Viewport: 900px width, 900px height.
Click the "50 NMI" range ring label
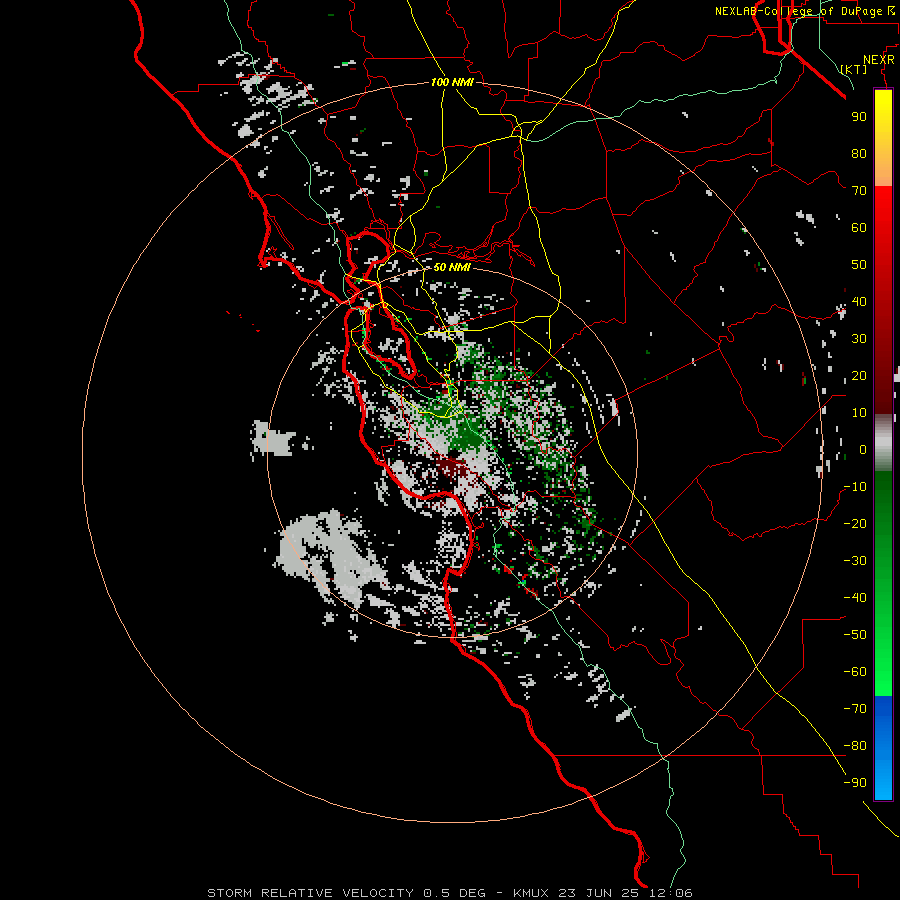point(452,267)
